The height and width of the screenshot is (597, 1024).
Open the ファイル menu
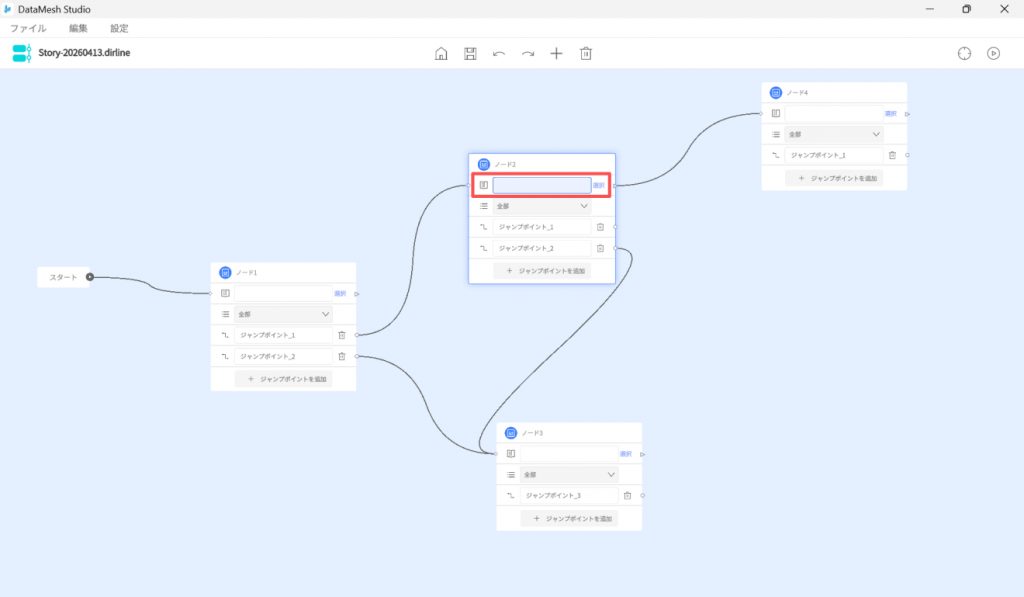click(x=28, y=28)
